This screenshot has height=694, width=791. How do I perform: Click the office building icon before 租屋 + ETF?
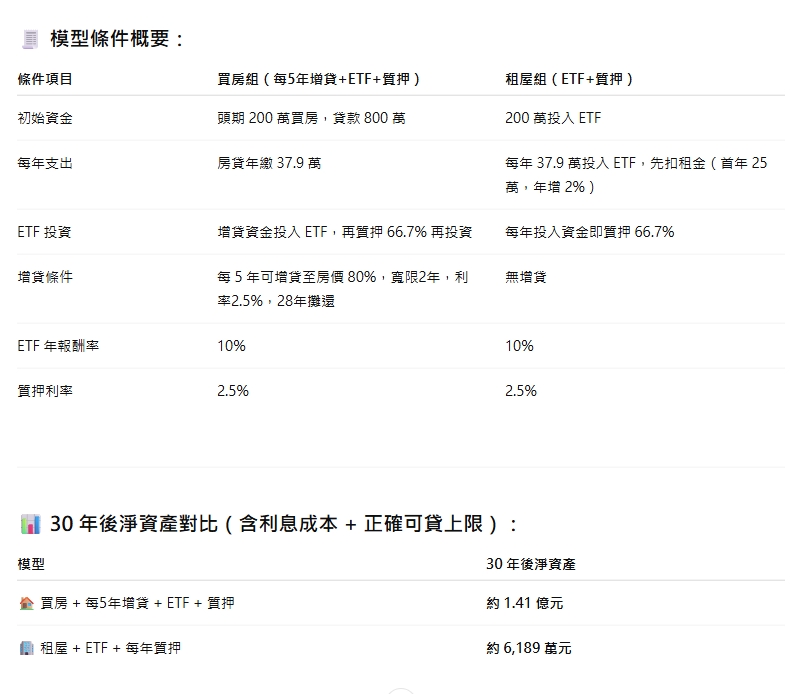coord(27,648)
